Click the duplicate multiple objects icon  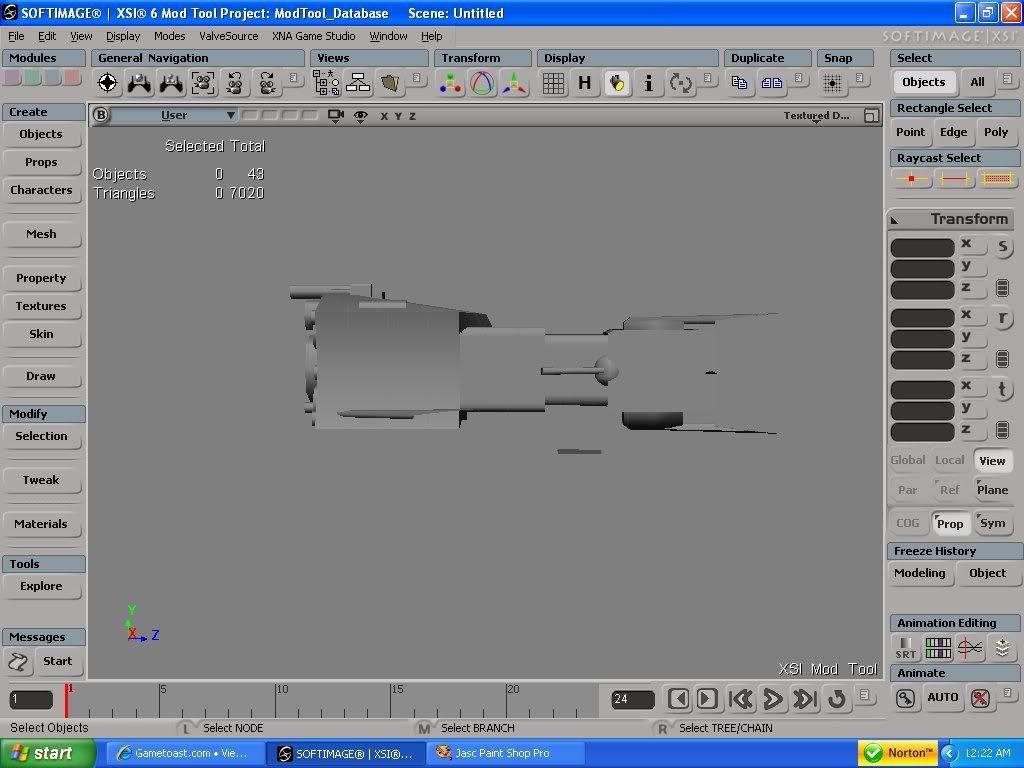coord(771,83)
